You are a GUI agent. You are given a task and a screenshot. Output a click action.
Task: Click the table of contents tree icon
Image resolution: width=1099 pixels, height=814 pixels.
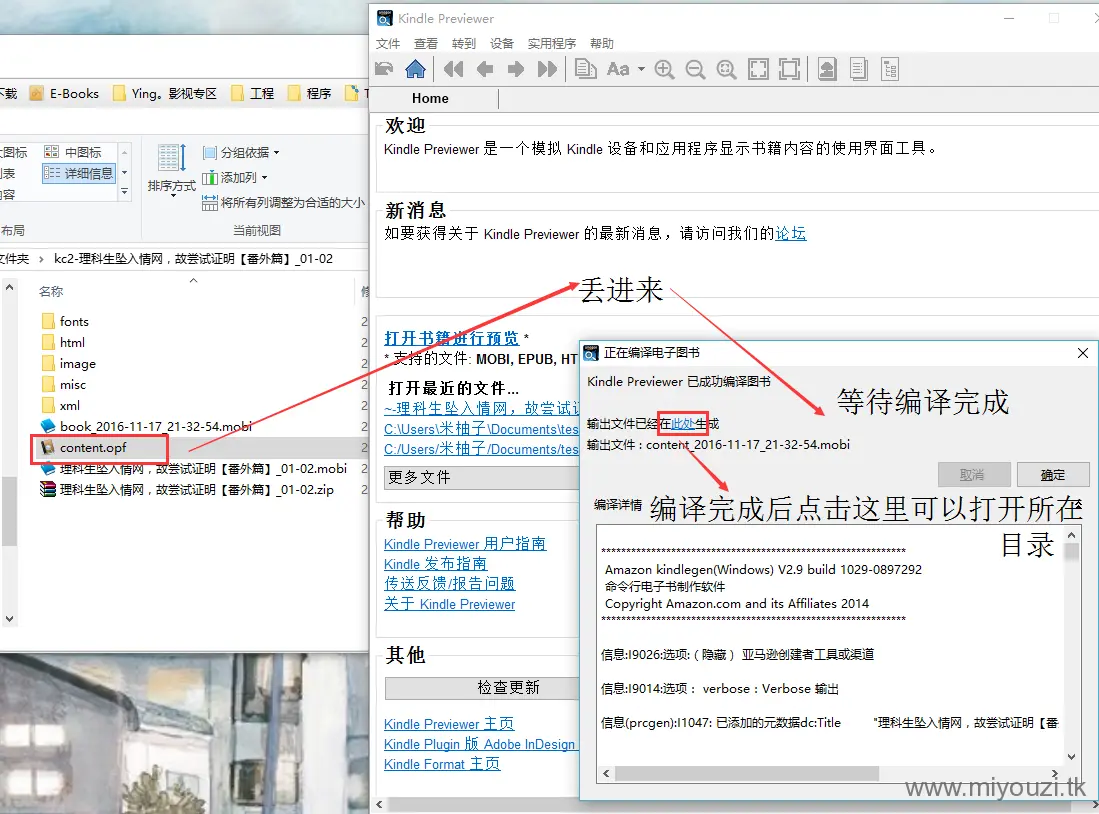889,69
